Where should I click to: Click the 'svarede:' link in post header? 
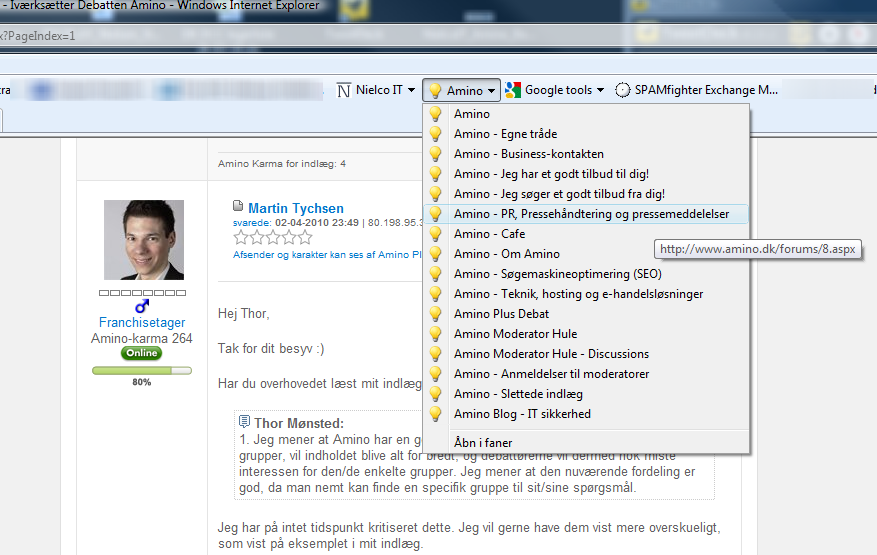click(252, 223)
